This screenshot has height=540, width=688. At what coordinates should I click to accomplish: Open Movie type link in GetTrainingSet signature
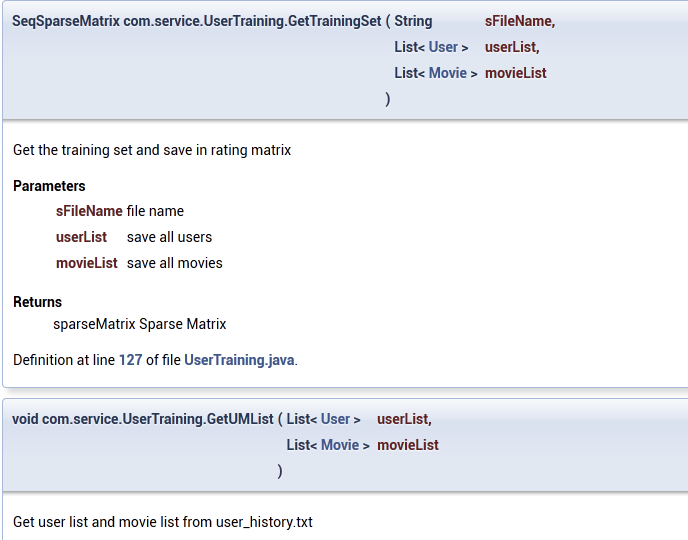(x=447, y=73)
